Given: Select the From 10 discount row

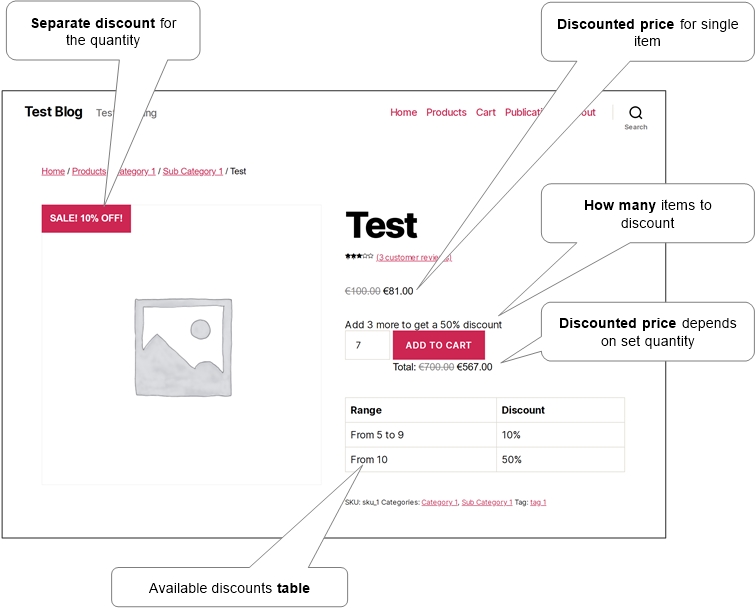Looking at the screenshot, I should click(x=485, y=460).
